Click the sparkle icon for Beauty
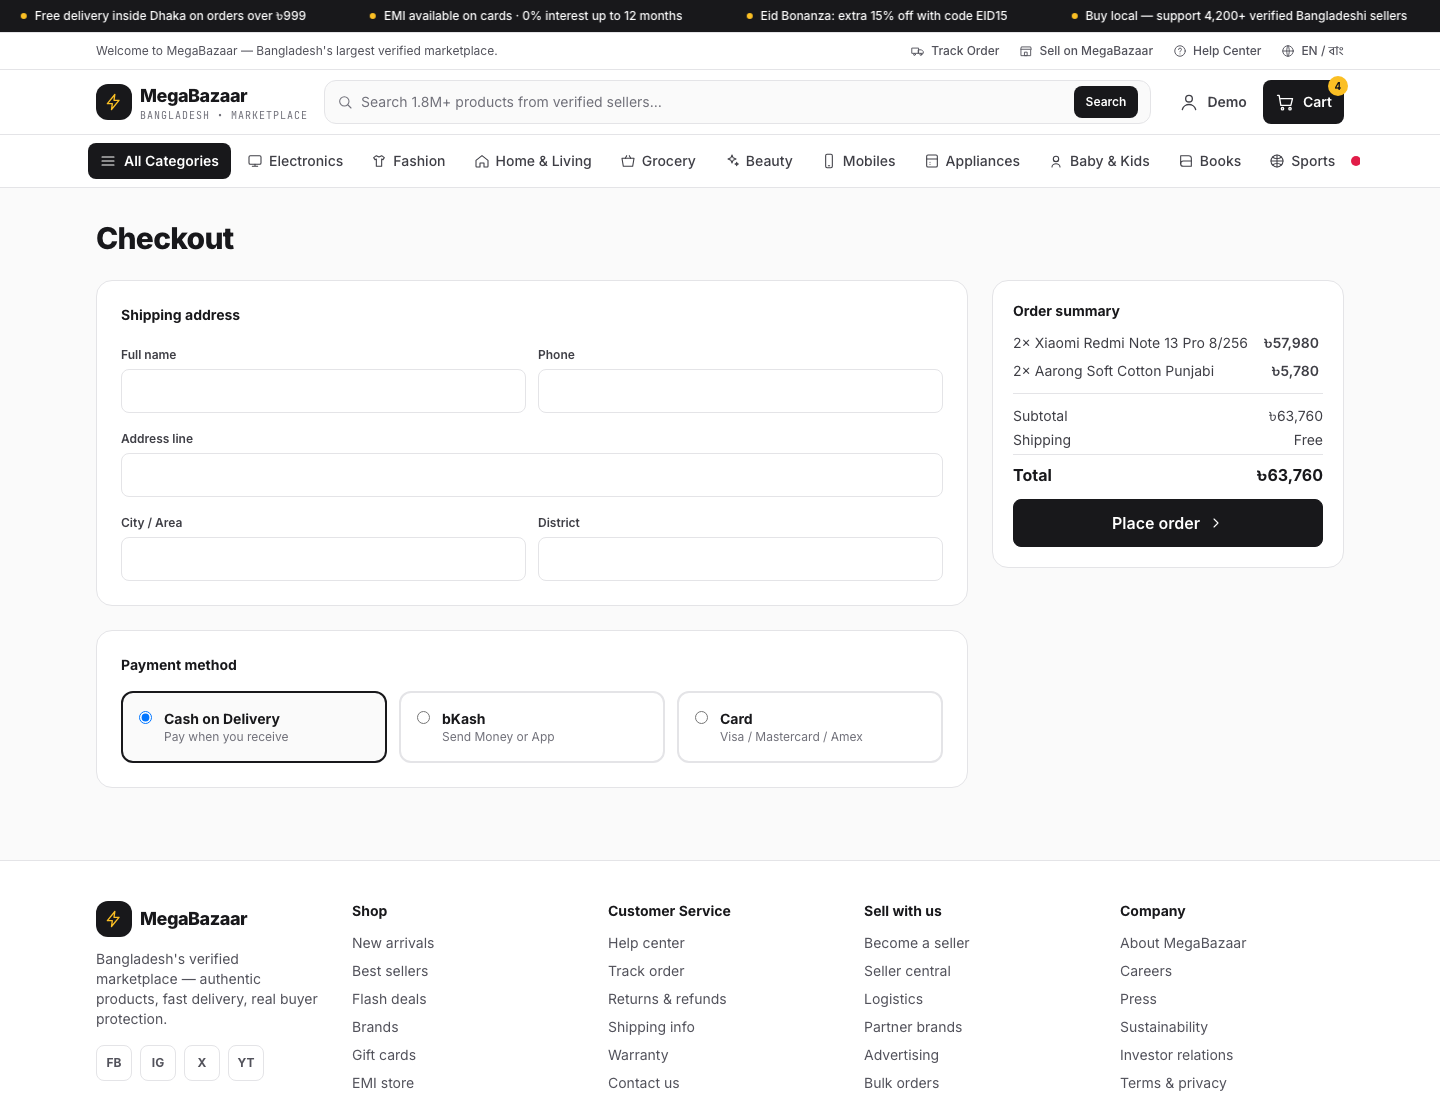Screen dimensions: 1440x1100 click(733, 161)
